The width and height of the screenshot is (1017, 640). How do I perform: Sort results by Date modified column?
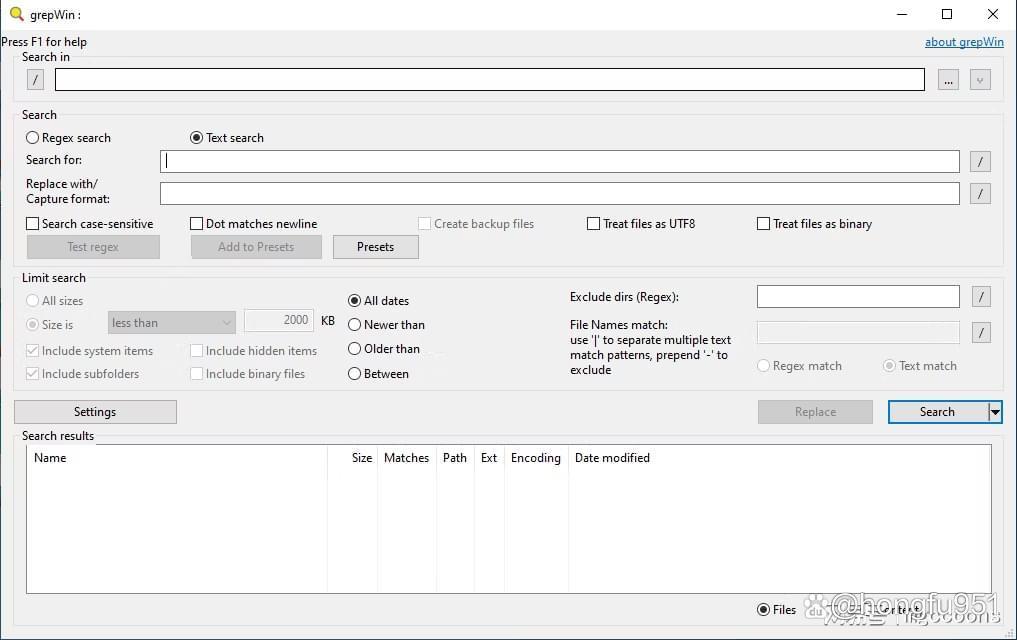pos(612,458)
